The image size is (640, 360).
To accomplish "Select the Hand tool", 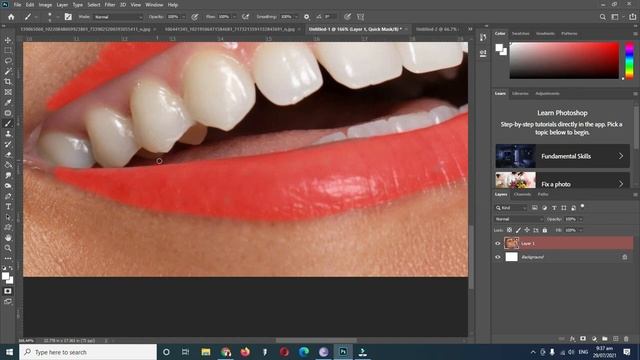I will pyautogui.click(x=8, y=238).
